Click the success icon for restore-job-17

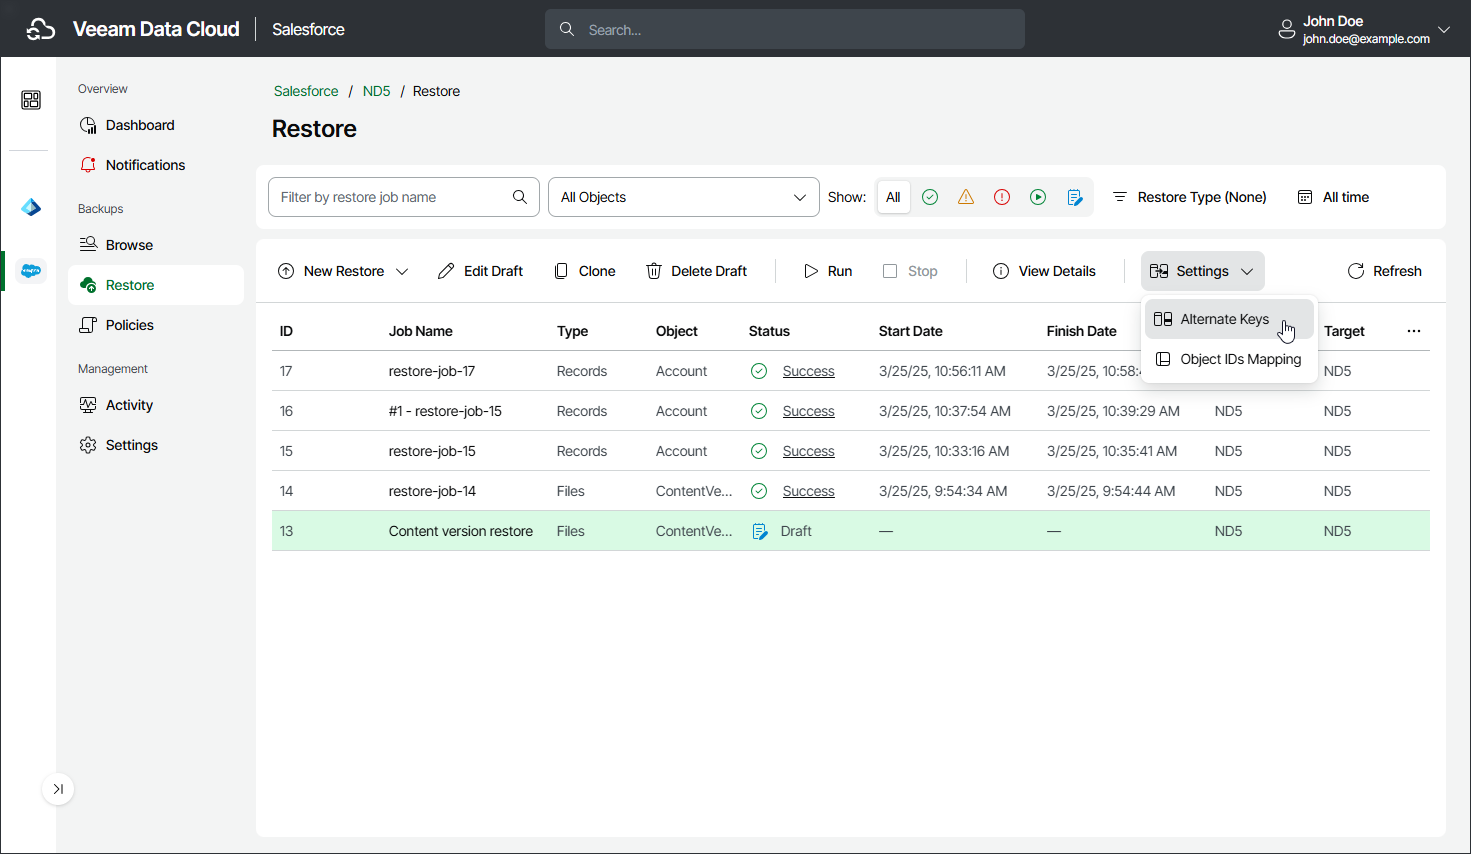click(759, 371)
